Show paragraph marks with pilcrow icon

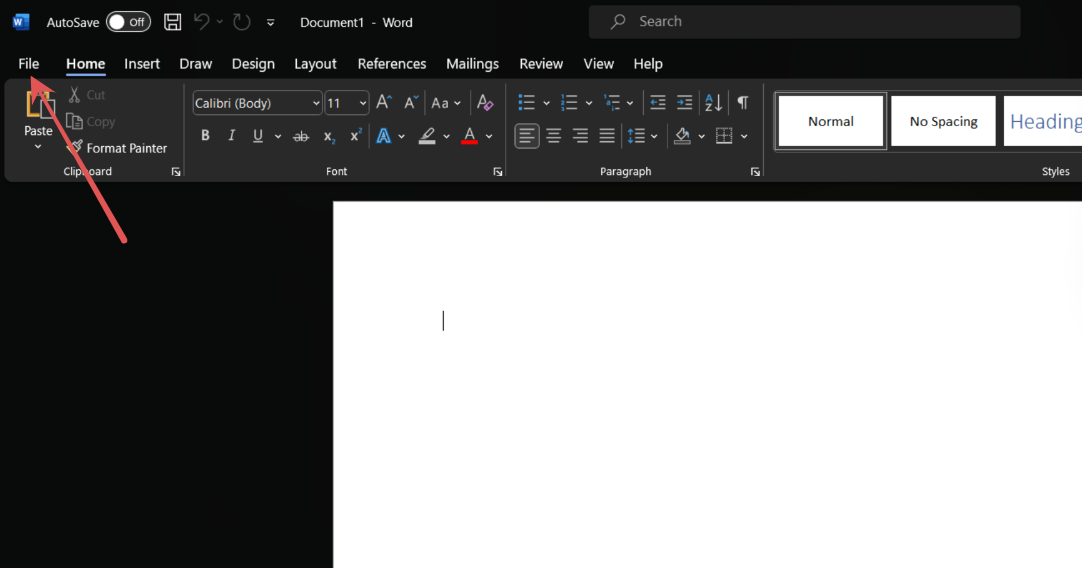coord(742,103)
